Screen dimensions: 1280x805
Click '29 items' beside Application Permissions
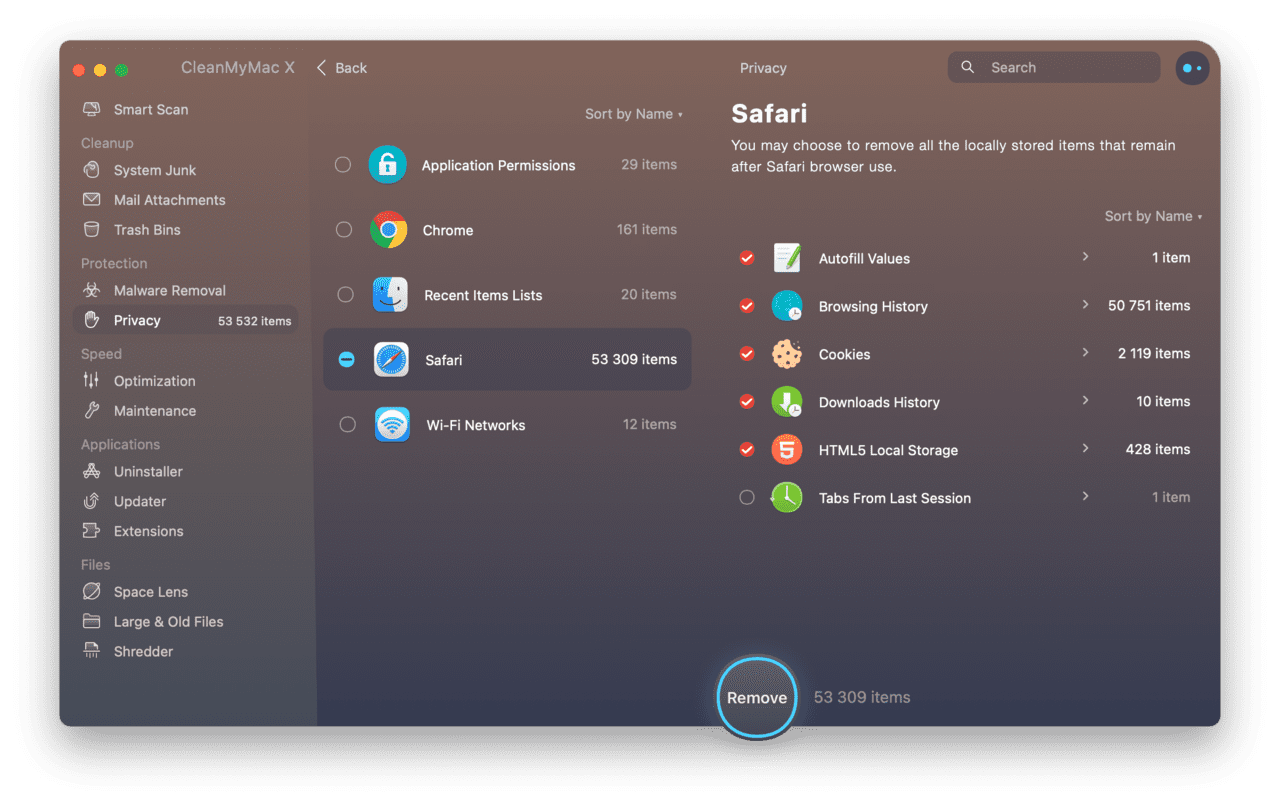point(649,164)
